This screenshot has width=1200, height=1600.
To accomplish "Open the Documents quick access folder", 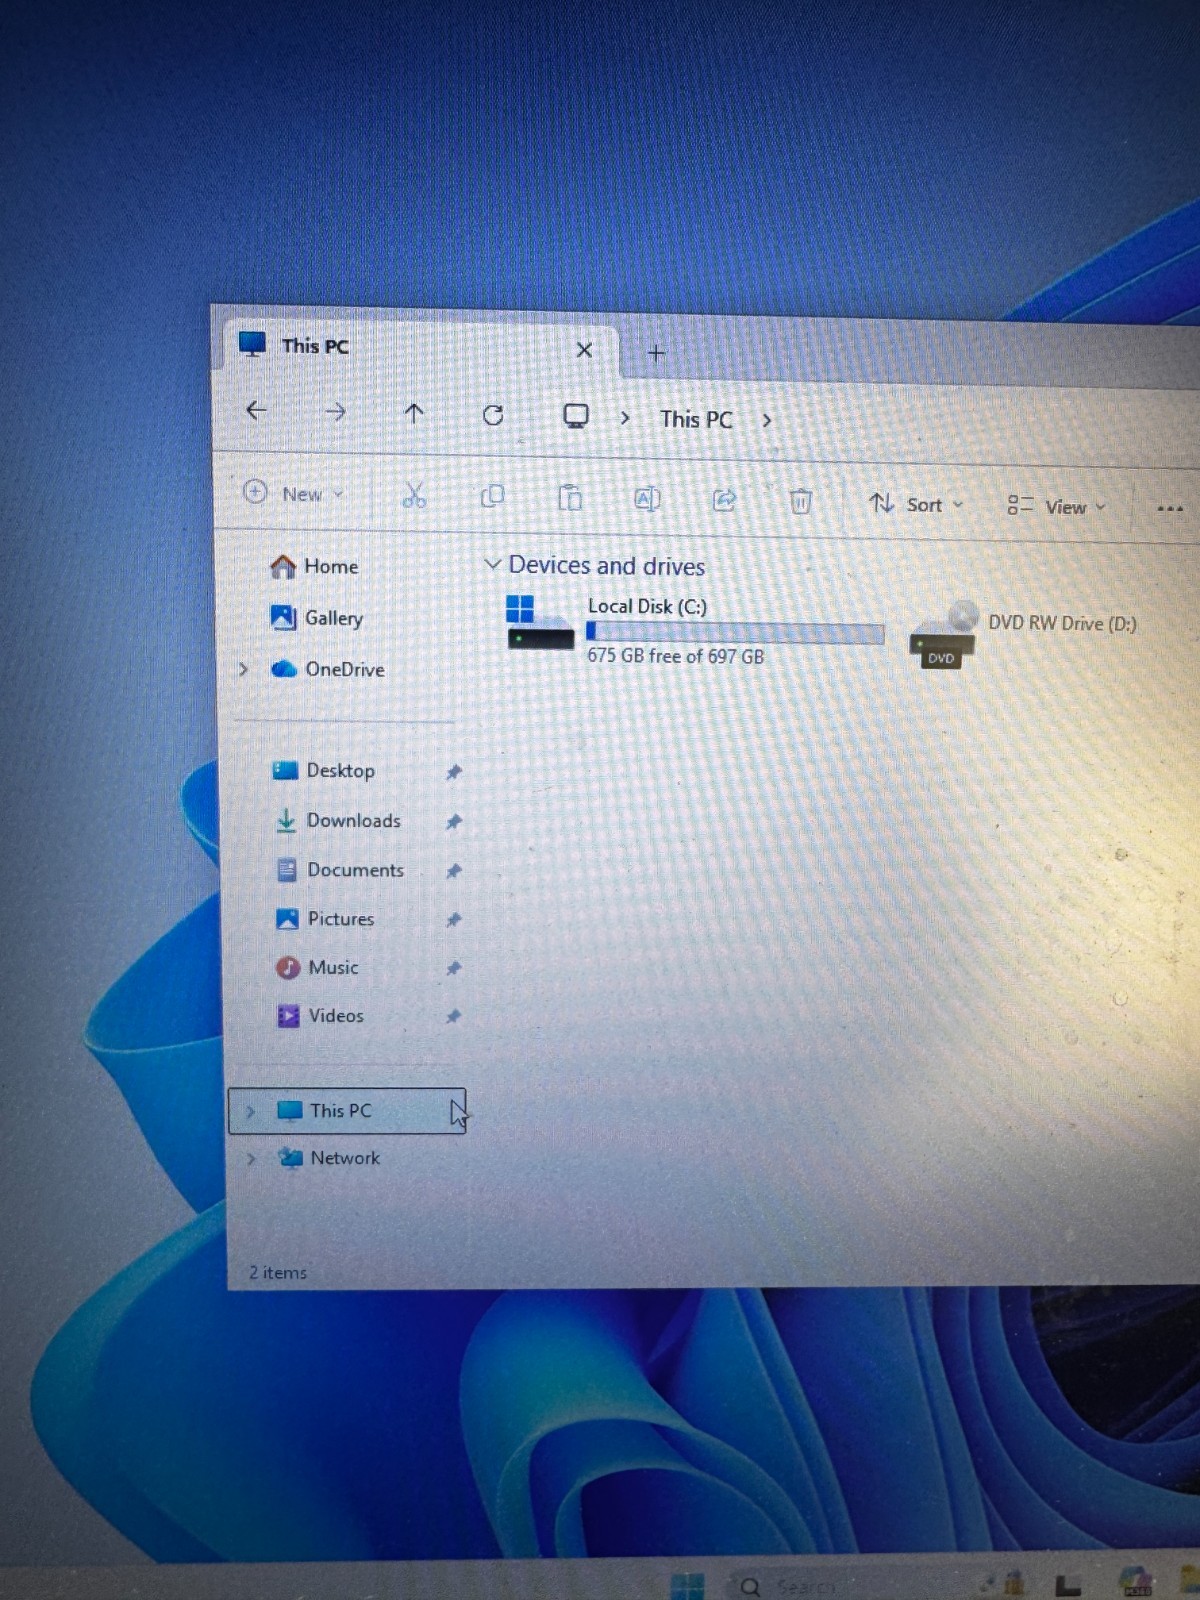I will pos(340,870).
